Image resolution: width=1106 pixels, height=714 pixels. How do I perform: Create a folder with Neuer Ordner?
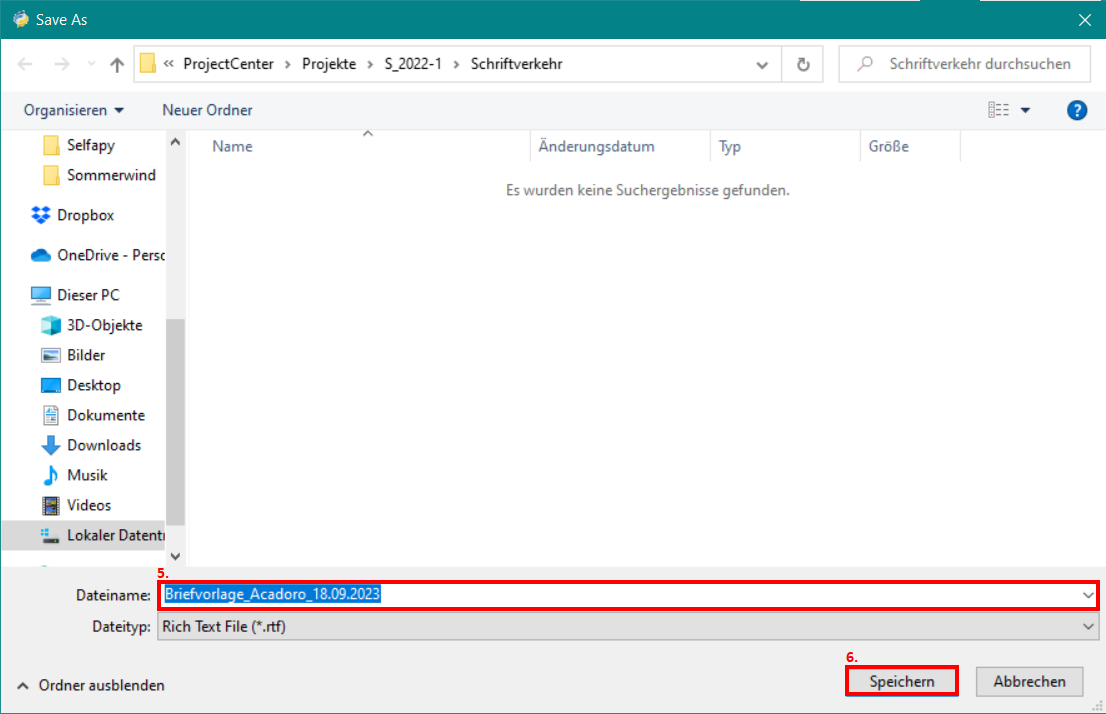[207, 110]
